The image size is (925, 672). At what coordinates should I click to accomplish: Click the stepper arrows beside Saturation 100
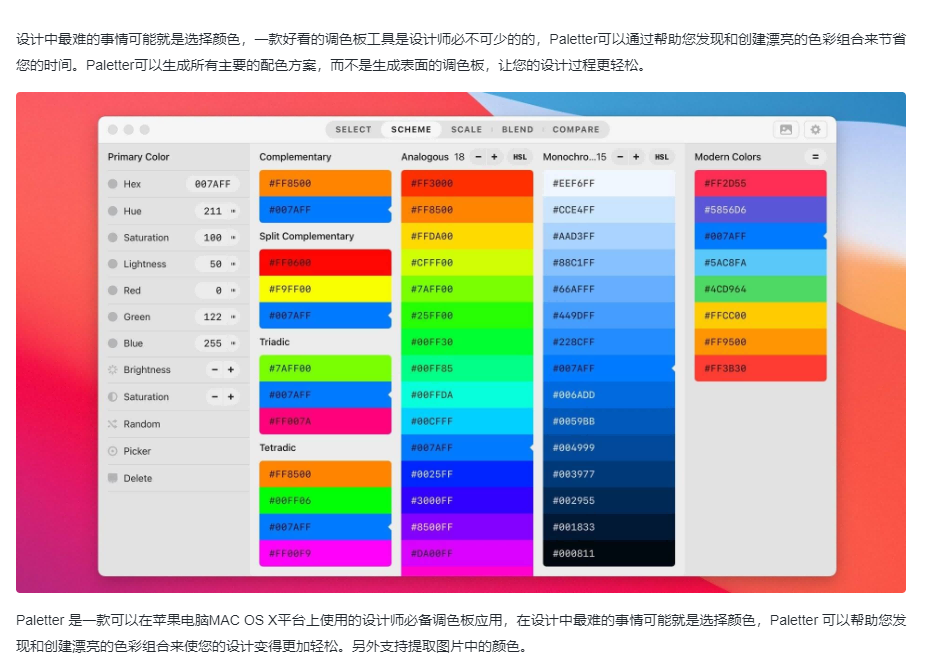pos(233,238)
